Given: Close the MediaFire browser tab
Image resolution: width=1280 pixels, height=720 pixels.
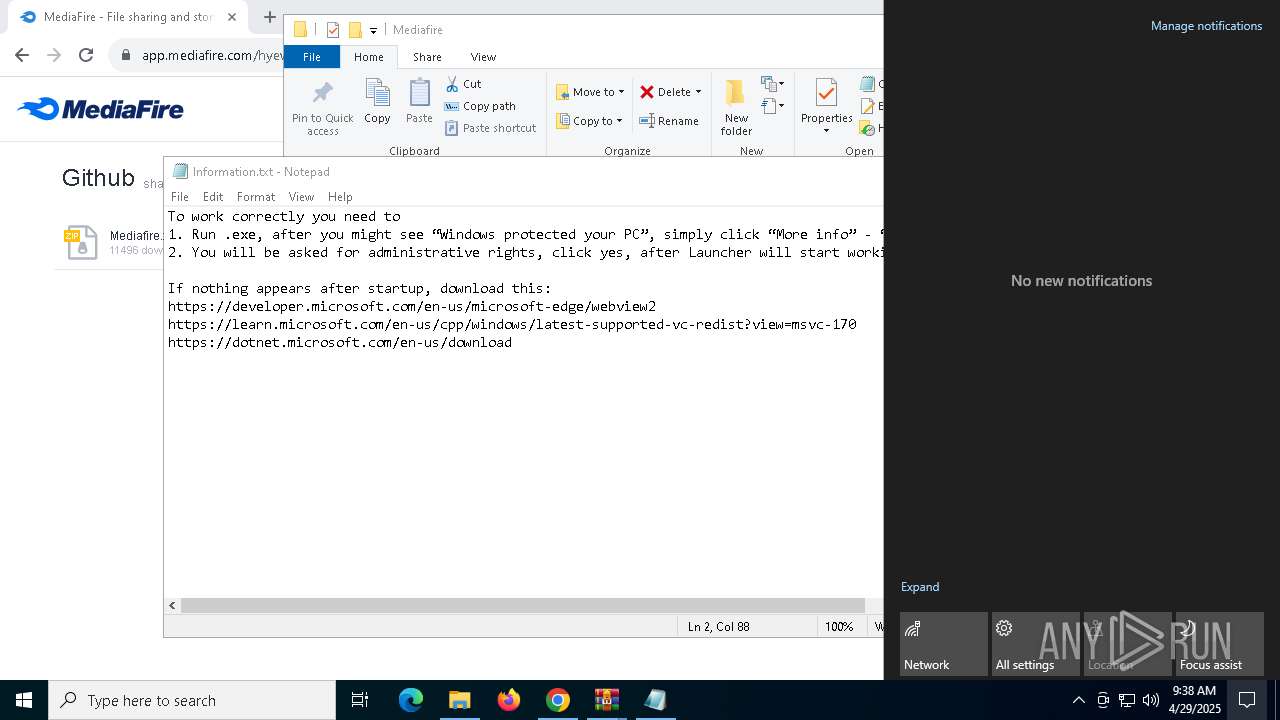Looking at the screenshot, I should [x=231, y=17].
